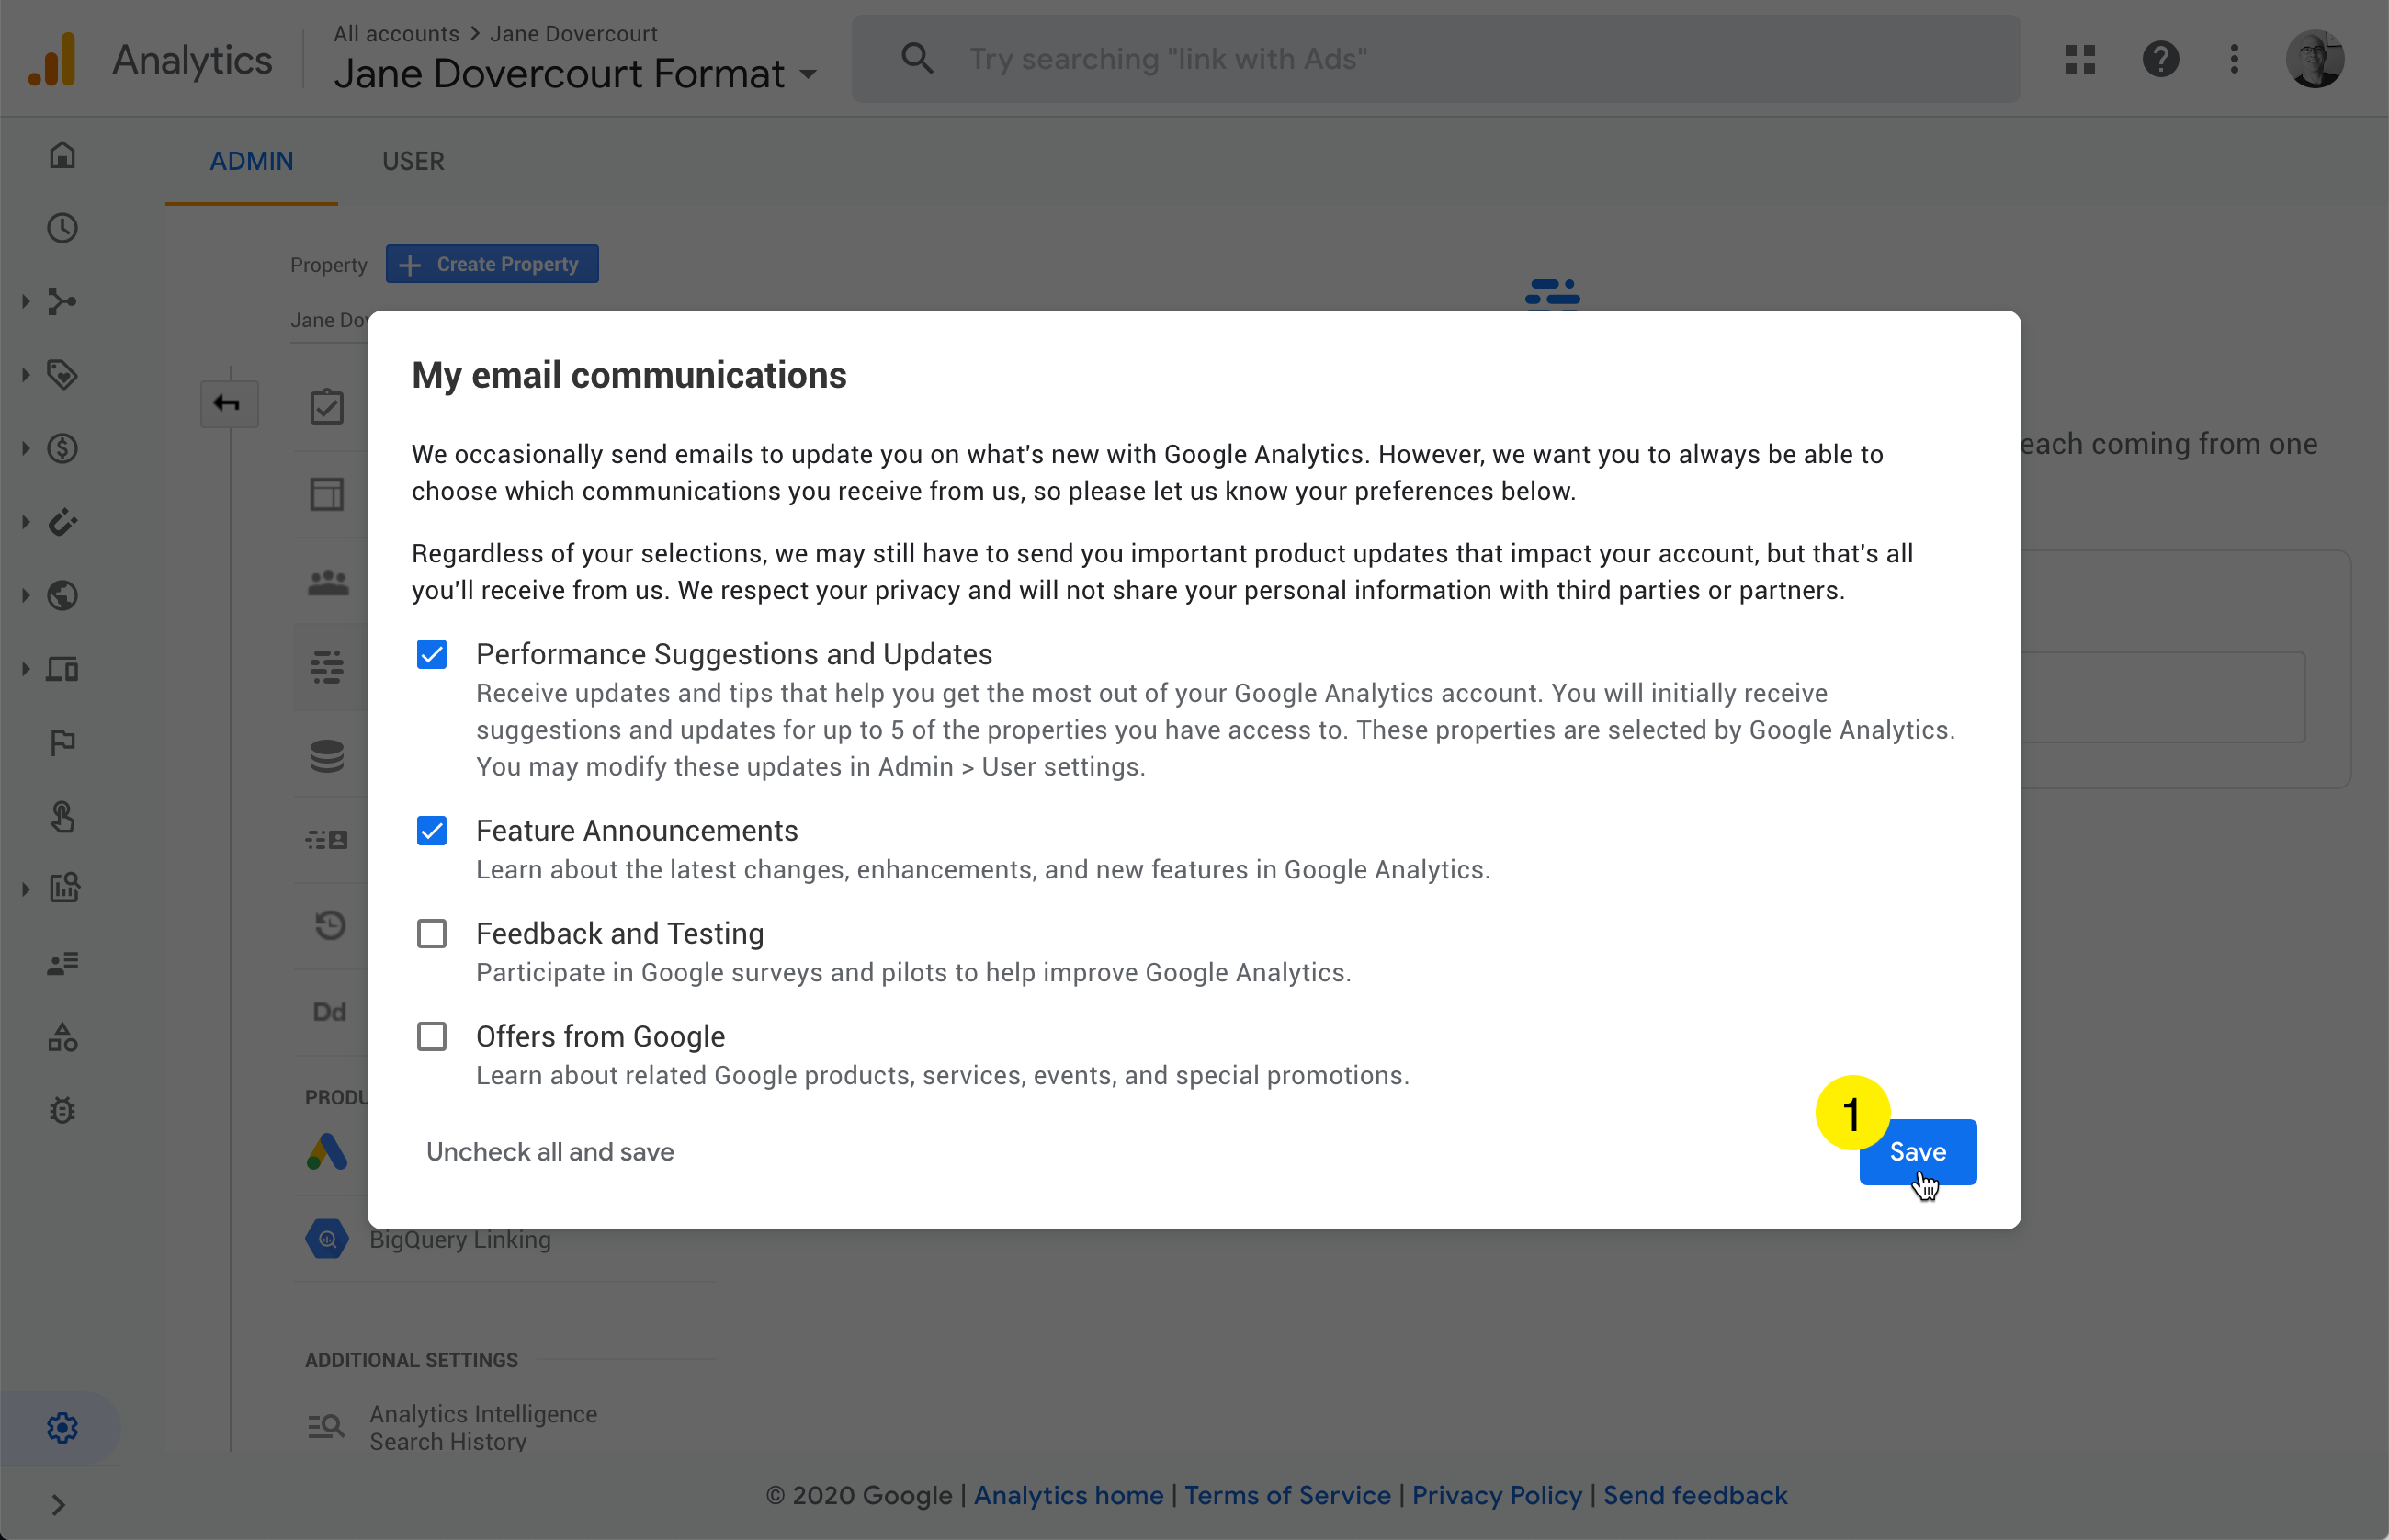This screenshot has width=2389, height=1540.
Task: Open the Google apps grid icon
Action: point(2079,59)
